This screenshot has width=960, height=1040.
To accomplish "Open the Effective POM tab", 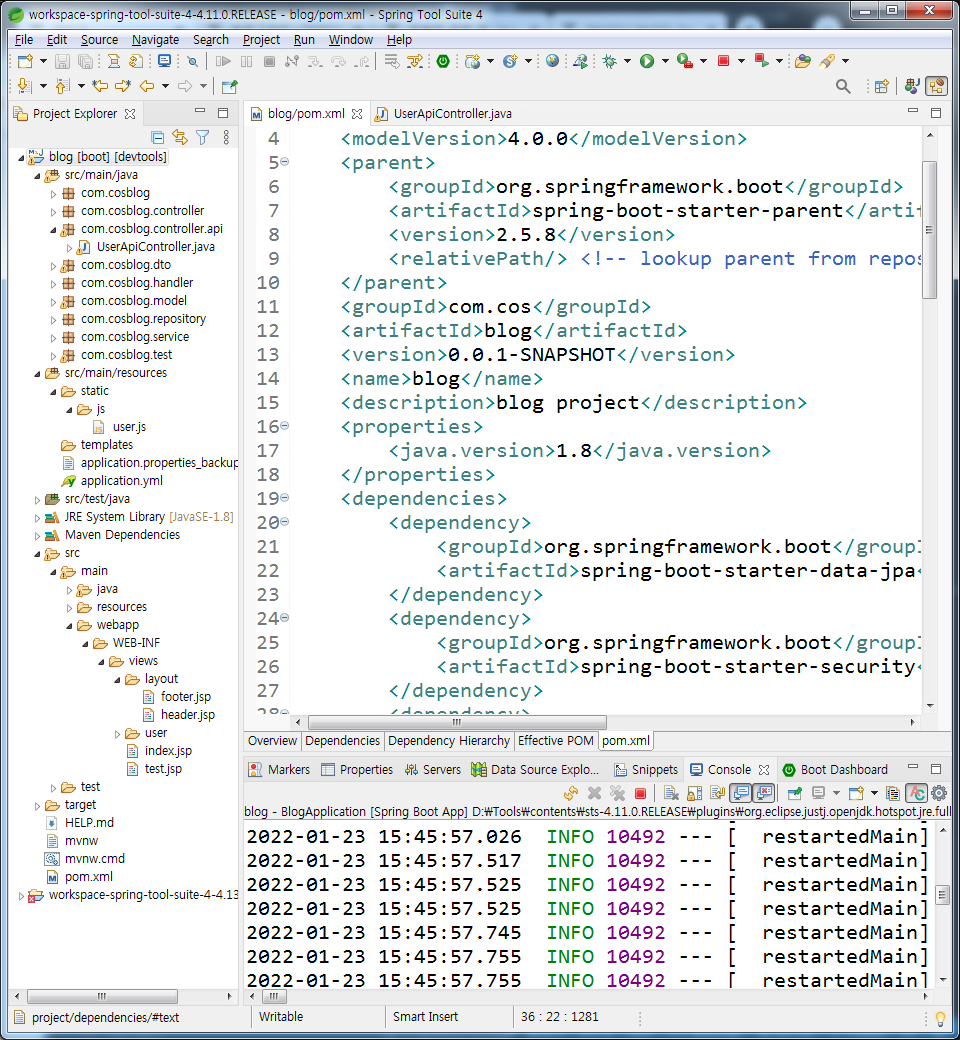I will click(x=555, y=741).
